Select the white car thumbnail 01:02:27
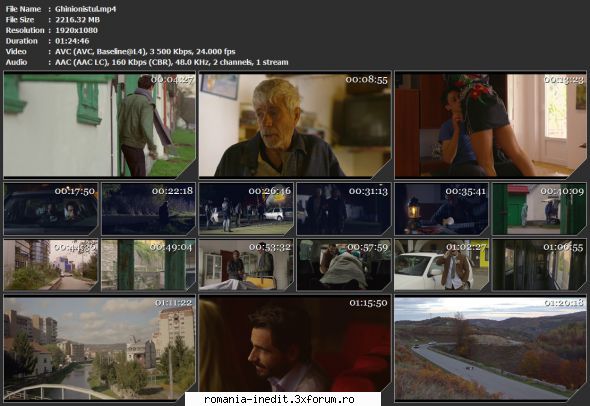This screenshot has width=590, height=406. 442,265
